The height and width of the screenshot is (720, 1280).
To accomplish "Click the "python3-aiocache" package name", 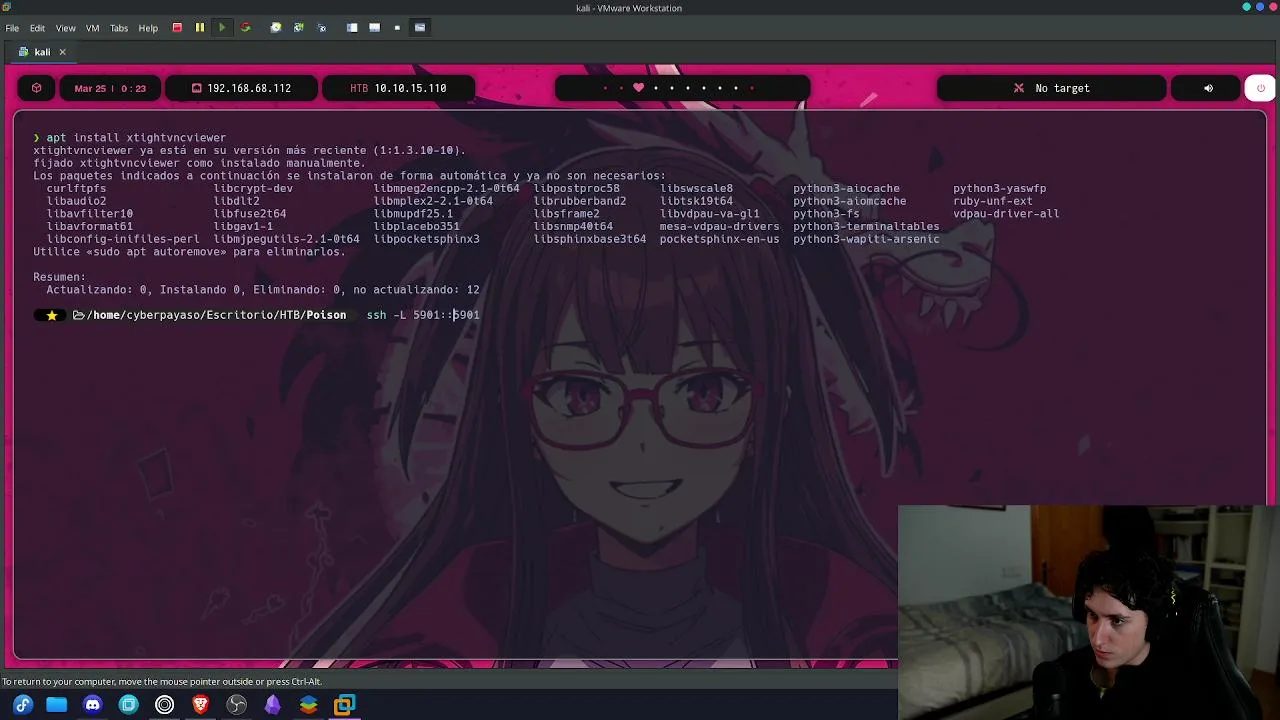I will coord(846,188).
